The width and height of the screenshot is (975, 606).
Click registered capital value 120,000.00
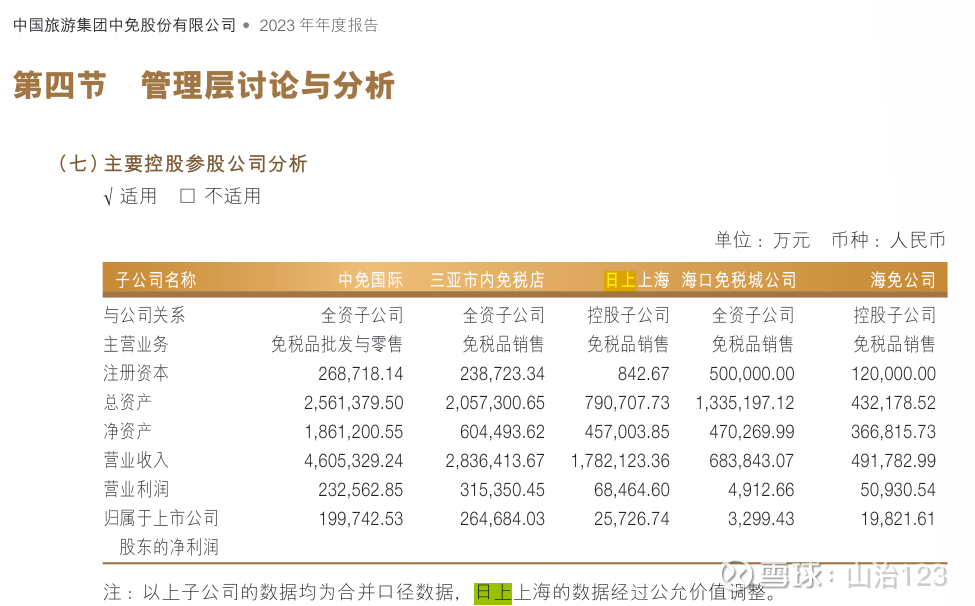click(894, 374)
